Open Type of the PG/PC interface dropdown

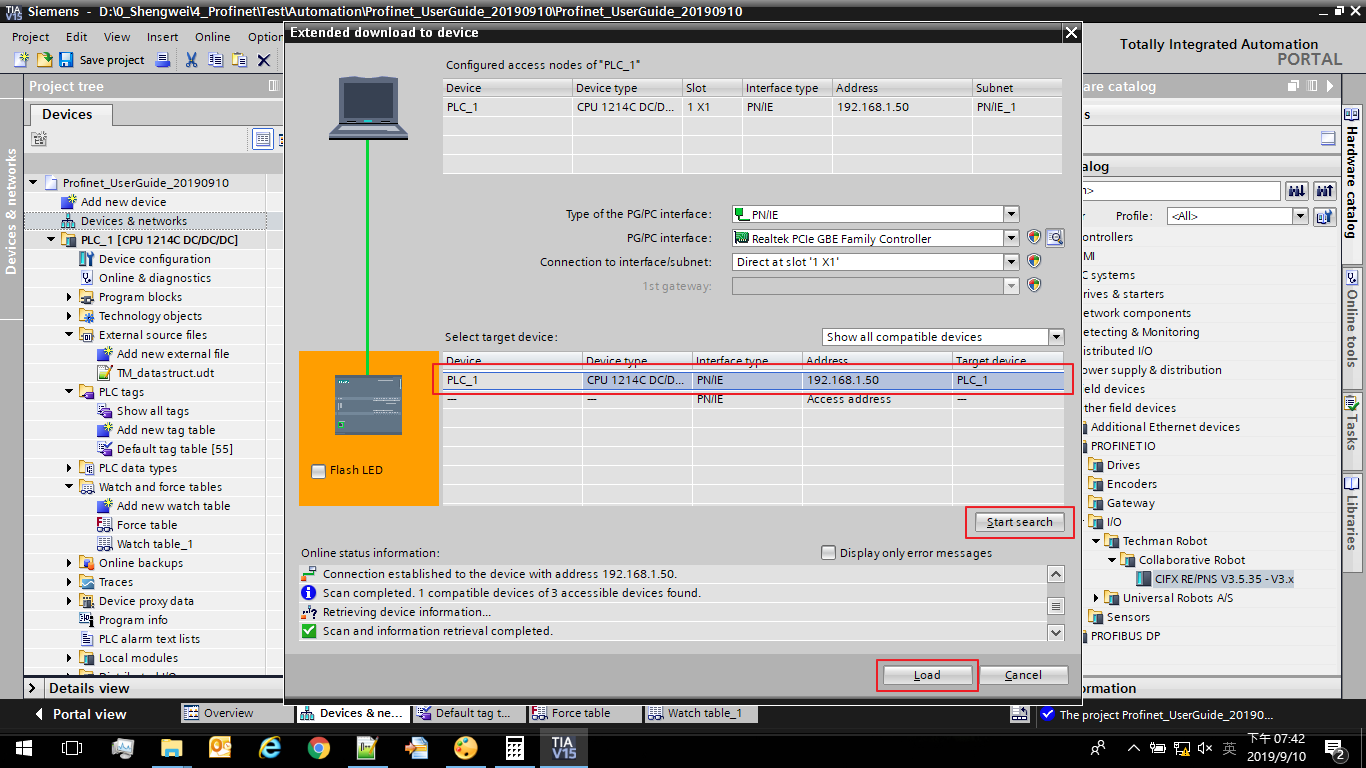[1011, 214]
